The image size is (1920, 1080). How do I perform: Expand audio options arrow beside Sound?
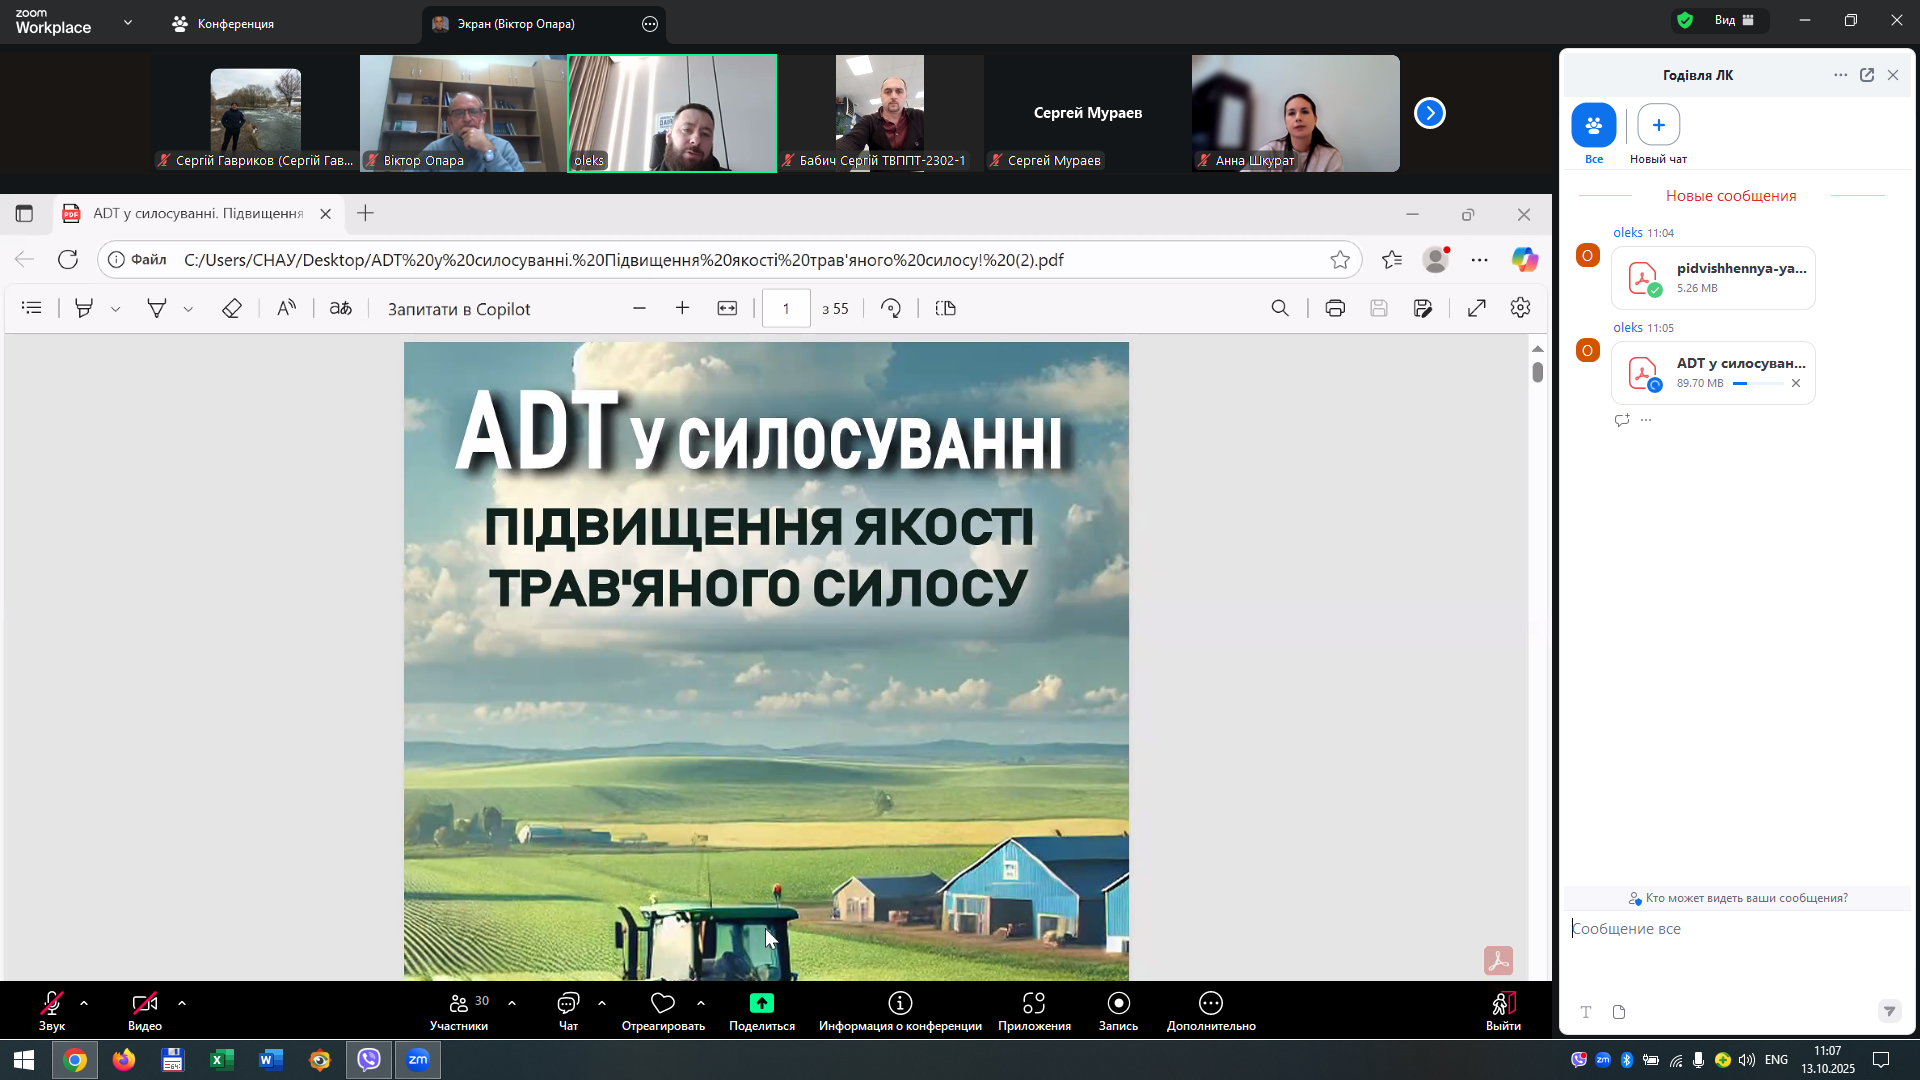pos(84,1002)
